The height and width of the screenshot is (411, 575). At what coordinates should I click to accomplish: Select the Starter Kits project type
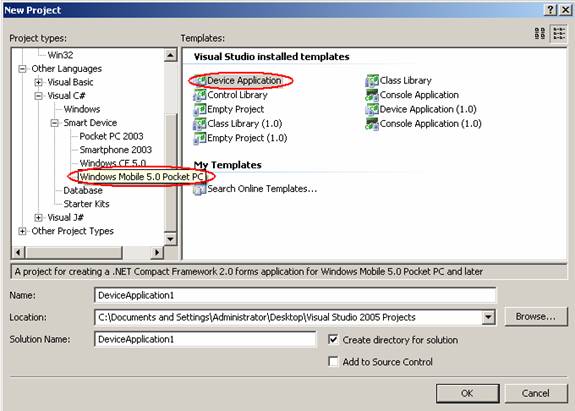tap(86, 204)
